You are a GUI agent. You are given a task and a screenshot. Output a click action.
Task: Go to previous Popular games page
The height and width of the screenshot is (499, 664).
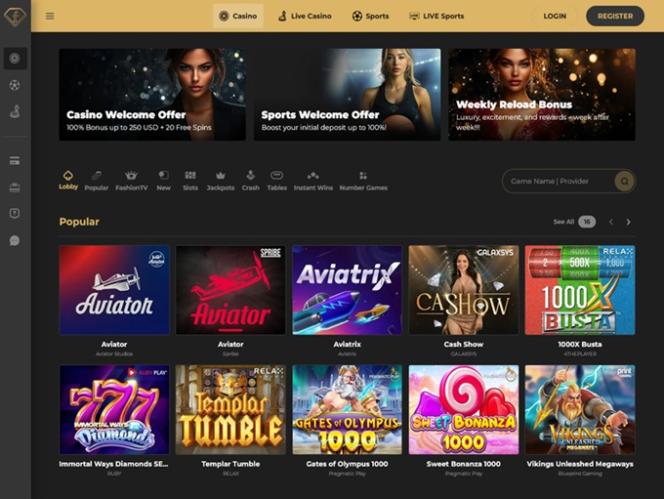pyautogui.click(x=611, y=222)
